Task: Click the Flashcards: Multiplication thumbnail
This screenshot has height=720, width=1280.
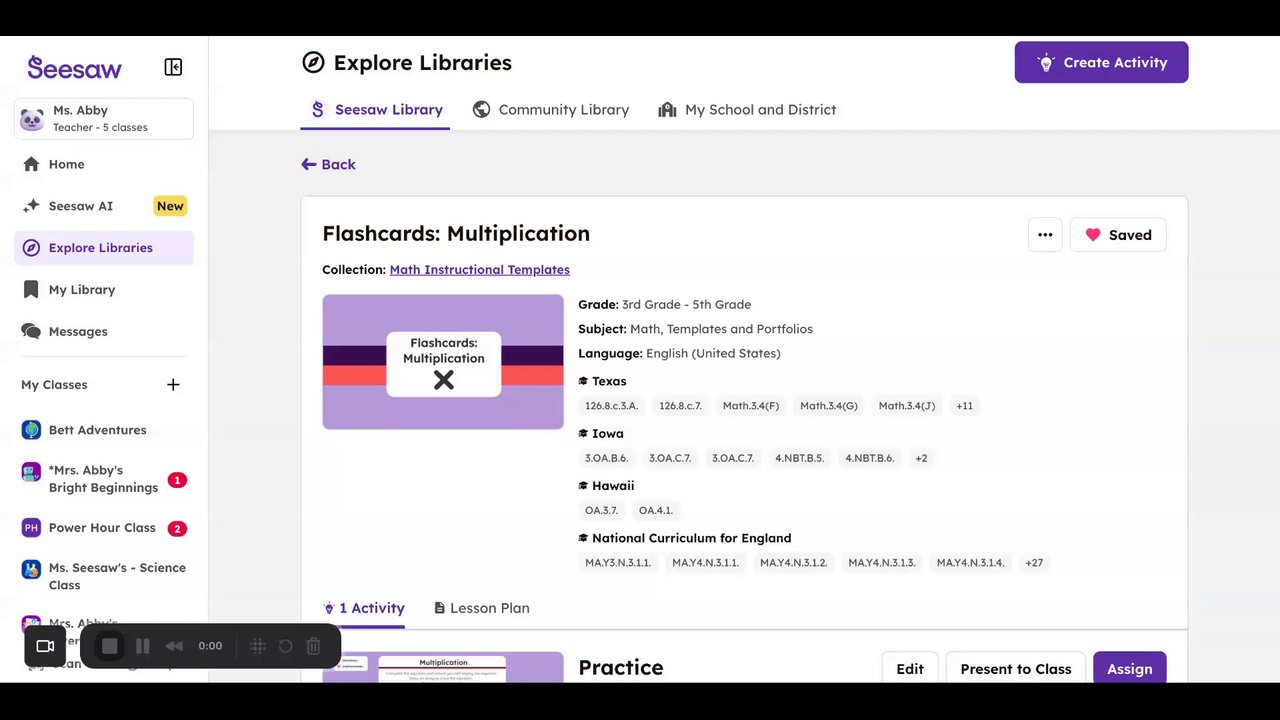Action: 443,362
